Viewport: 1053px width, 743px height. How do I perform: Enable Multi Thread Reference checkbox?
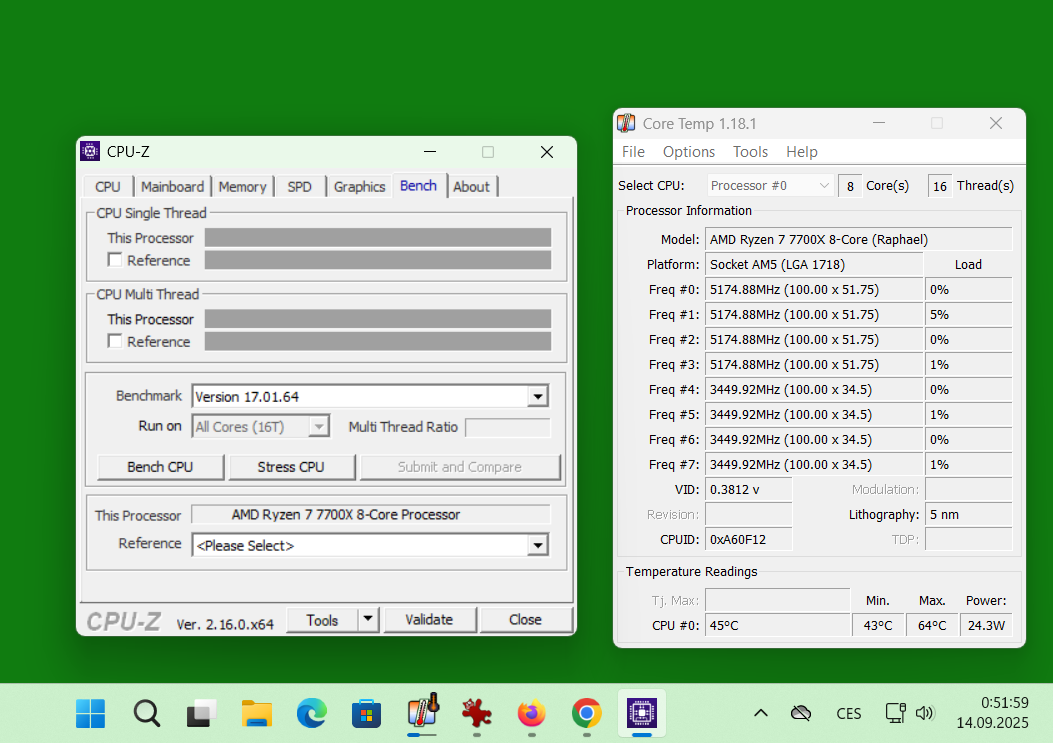115,341
